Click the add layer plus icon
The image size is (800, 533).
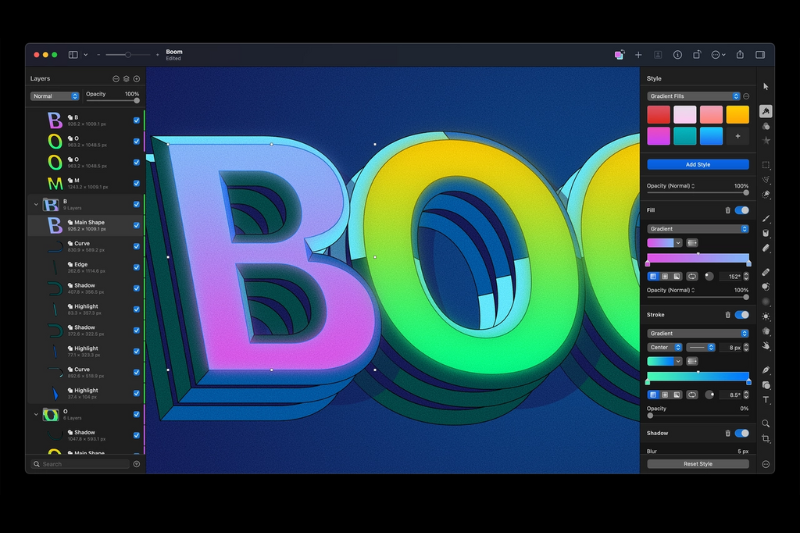point(136,79)
